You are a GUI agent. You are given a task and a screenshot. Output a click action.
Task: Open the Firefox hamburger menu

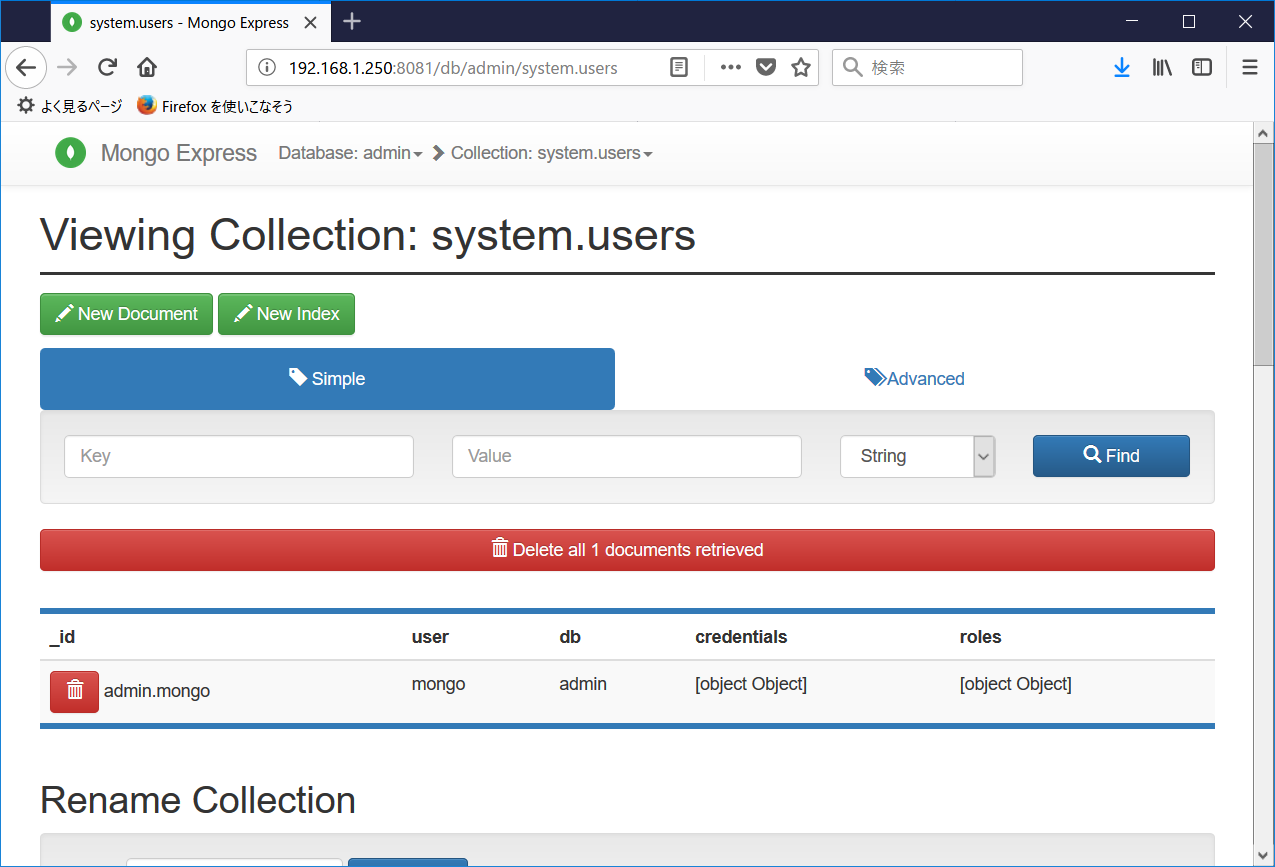(x=1248, y=67)
